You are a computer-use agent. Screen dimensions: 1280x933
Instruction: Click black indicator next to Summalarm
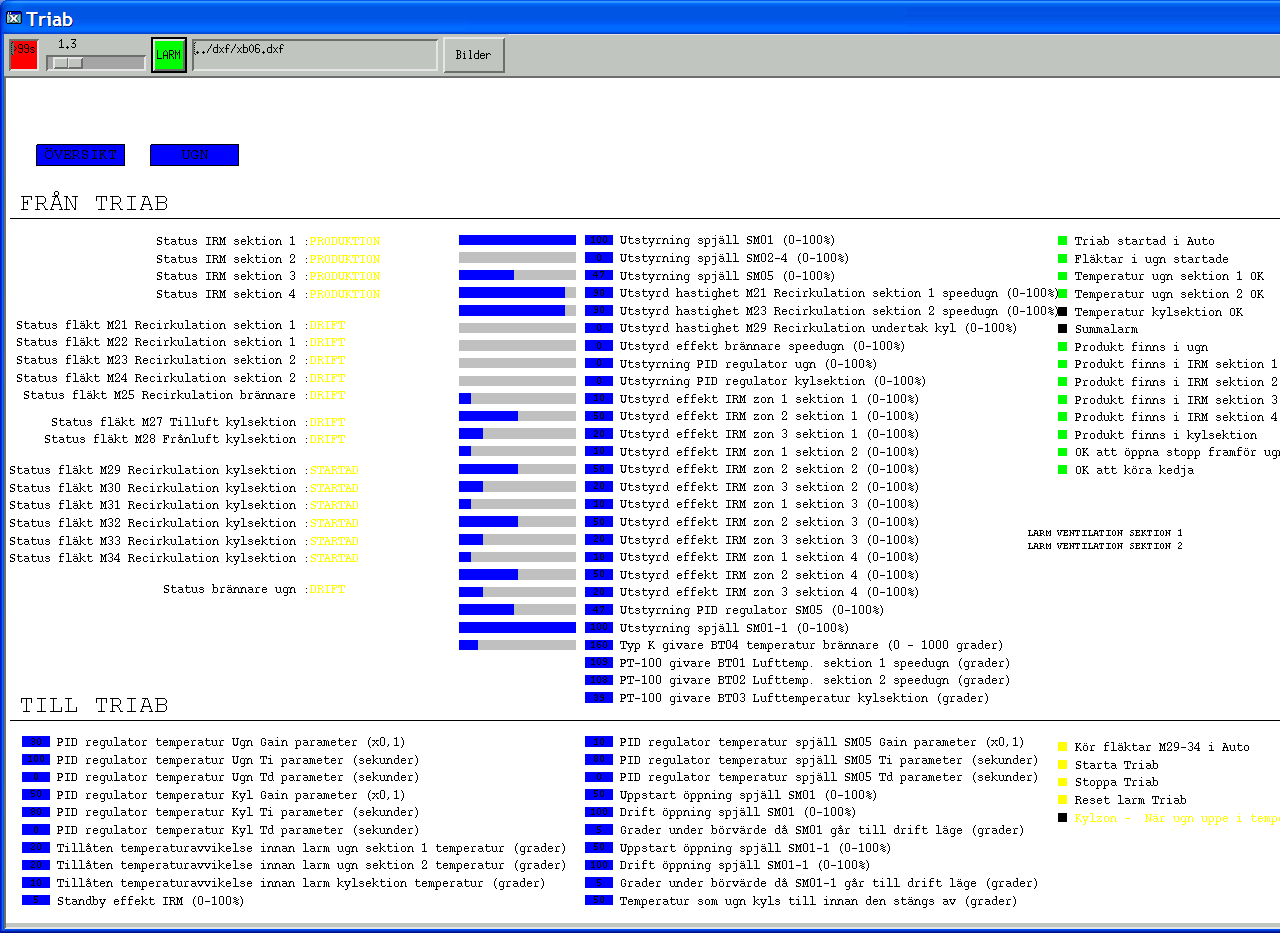[1063, 329]
